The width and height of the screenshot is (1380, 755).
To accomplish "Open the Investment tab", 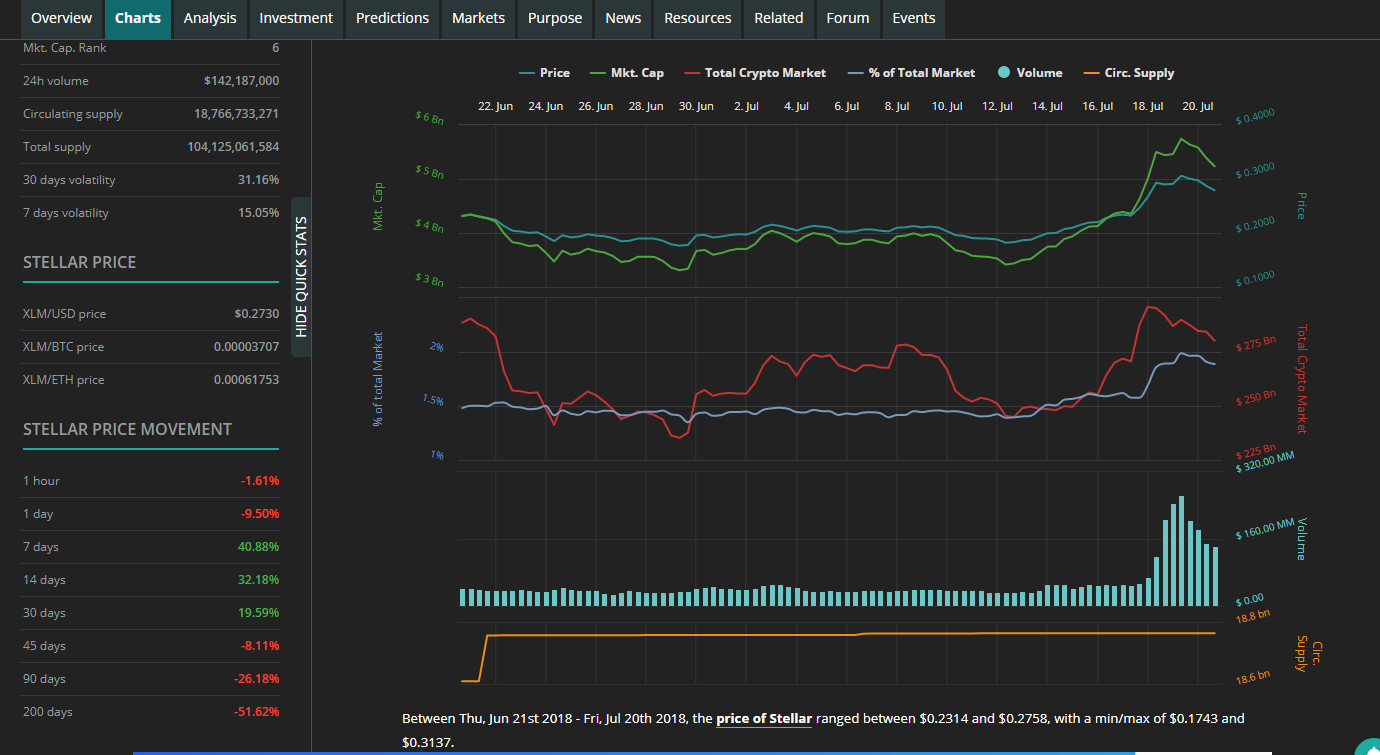I will (296, 18).
